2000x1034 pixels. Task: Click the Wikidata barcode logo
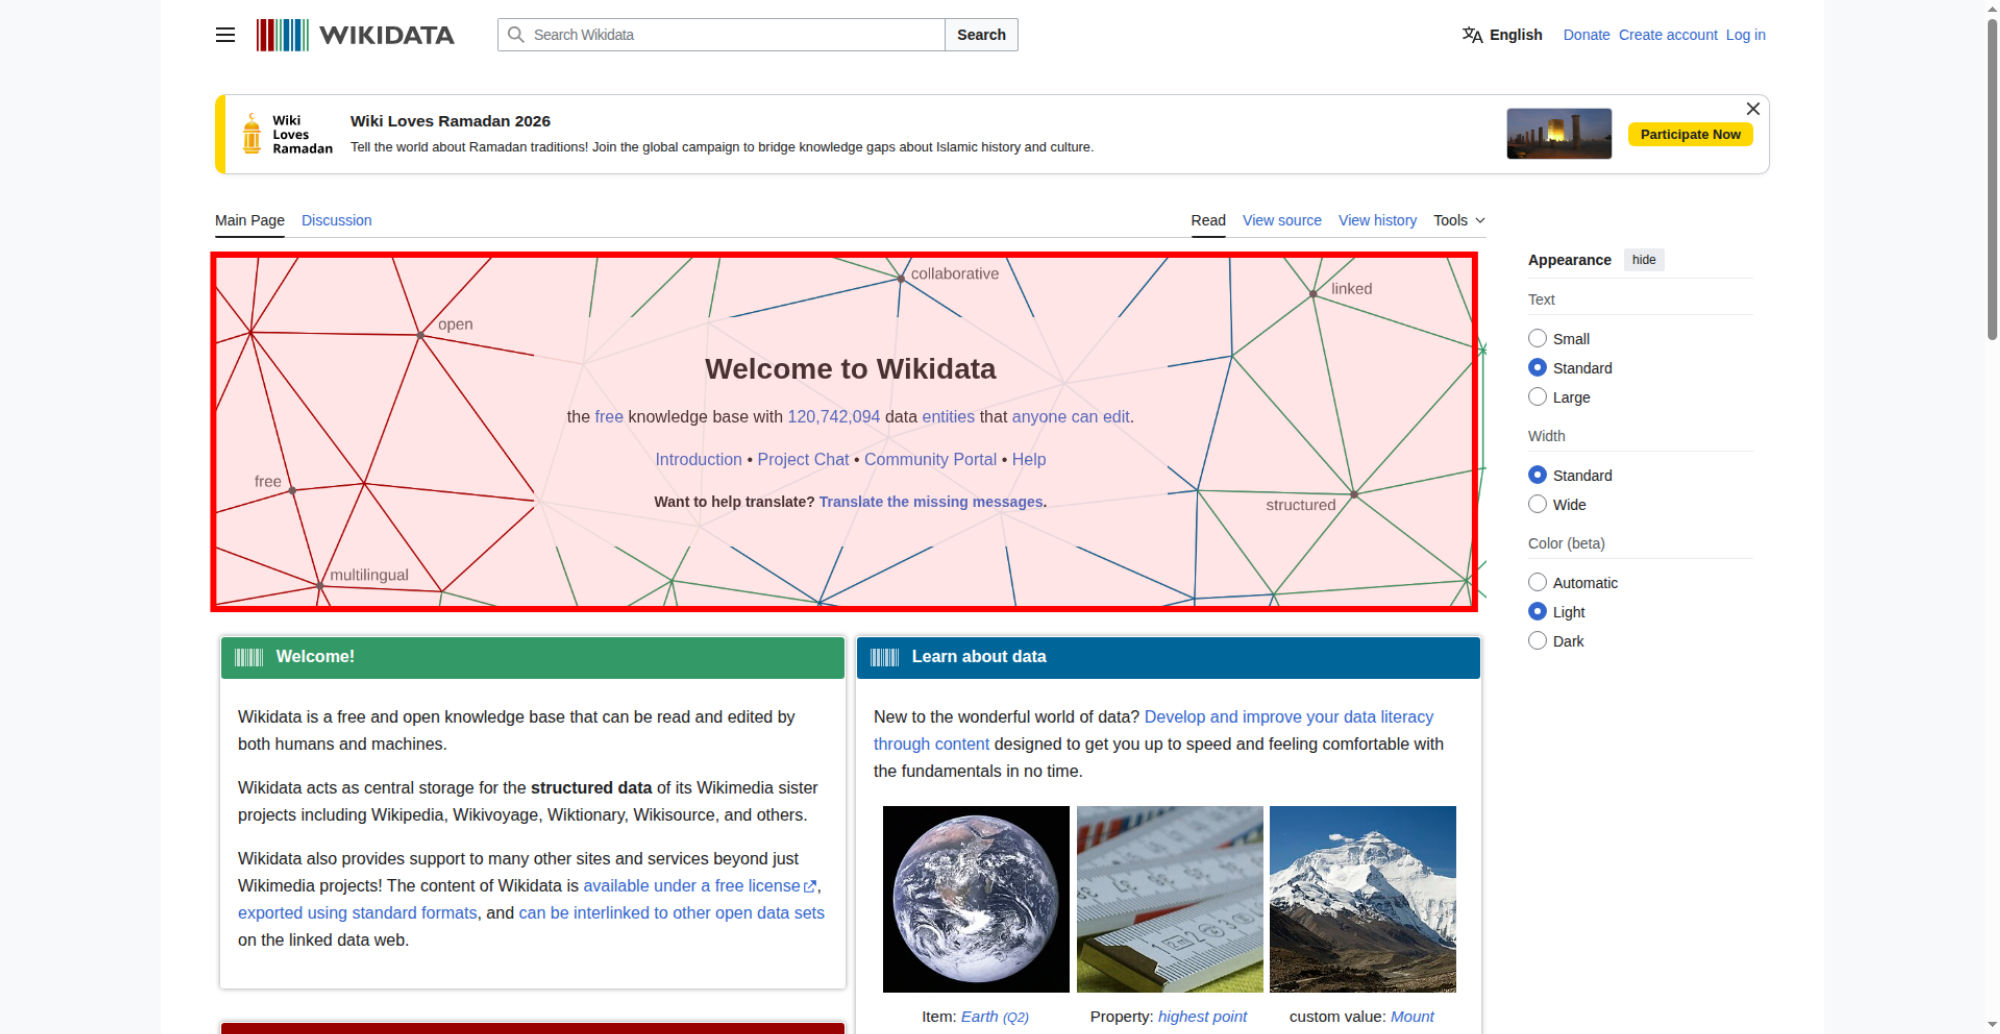click(282, 35)
